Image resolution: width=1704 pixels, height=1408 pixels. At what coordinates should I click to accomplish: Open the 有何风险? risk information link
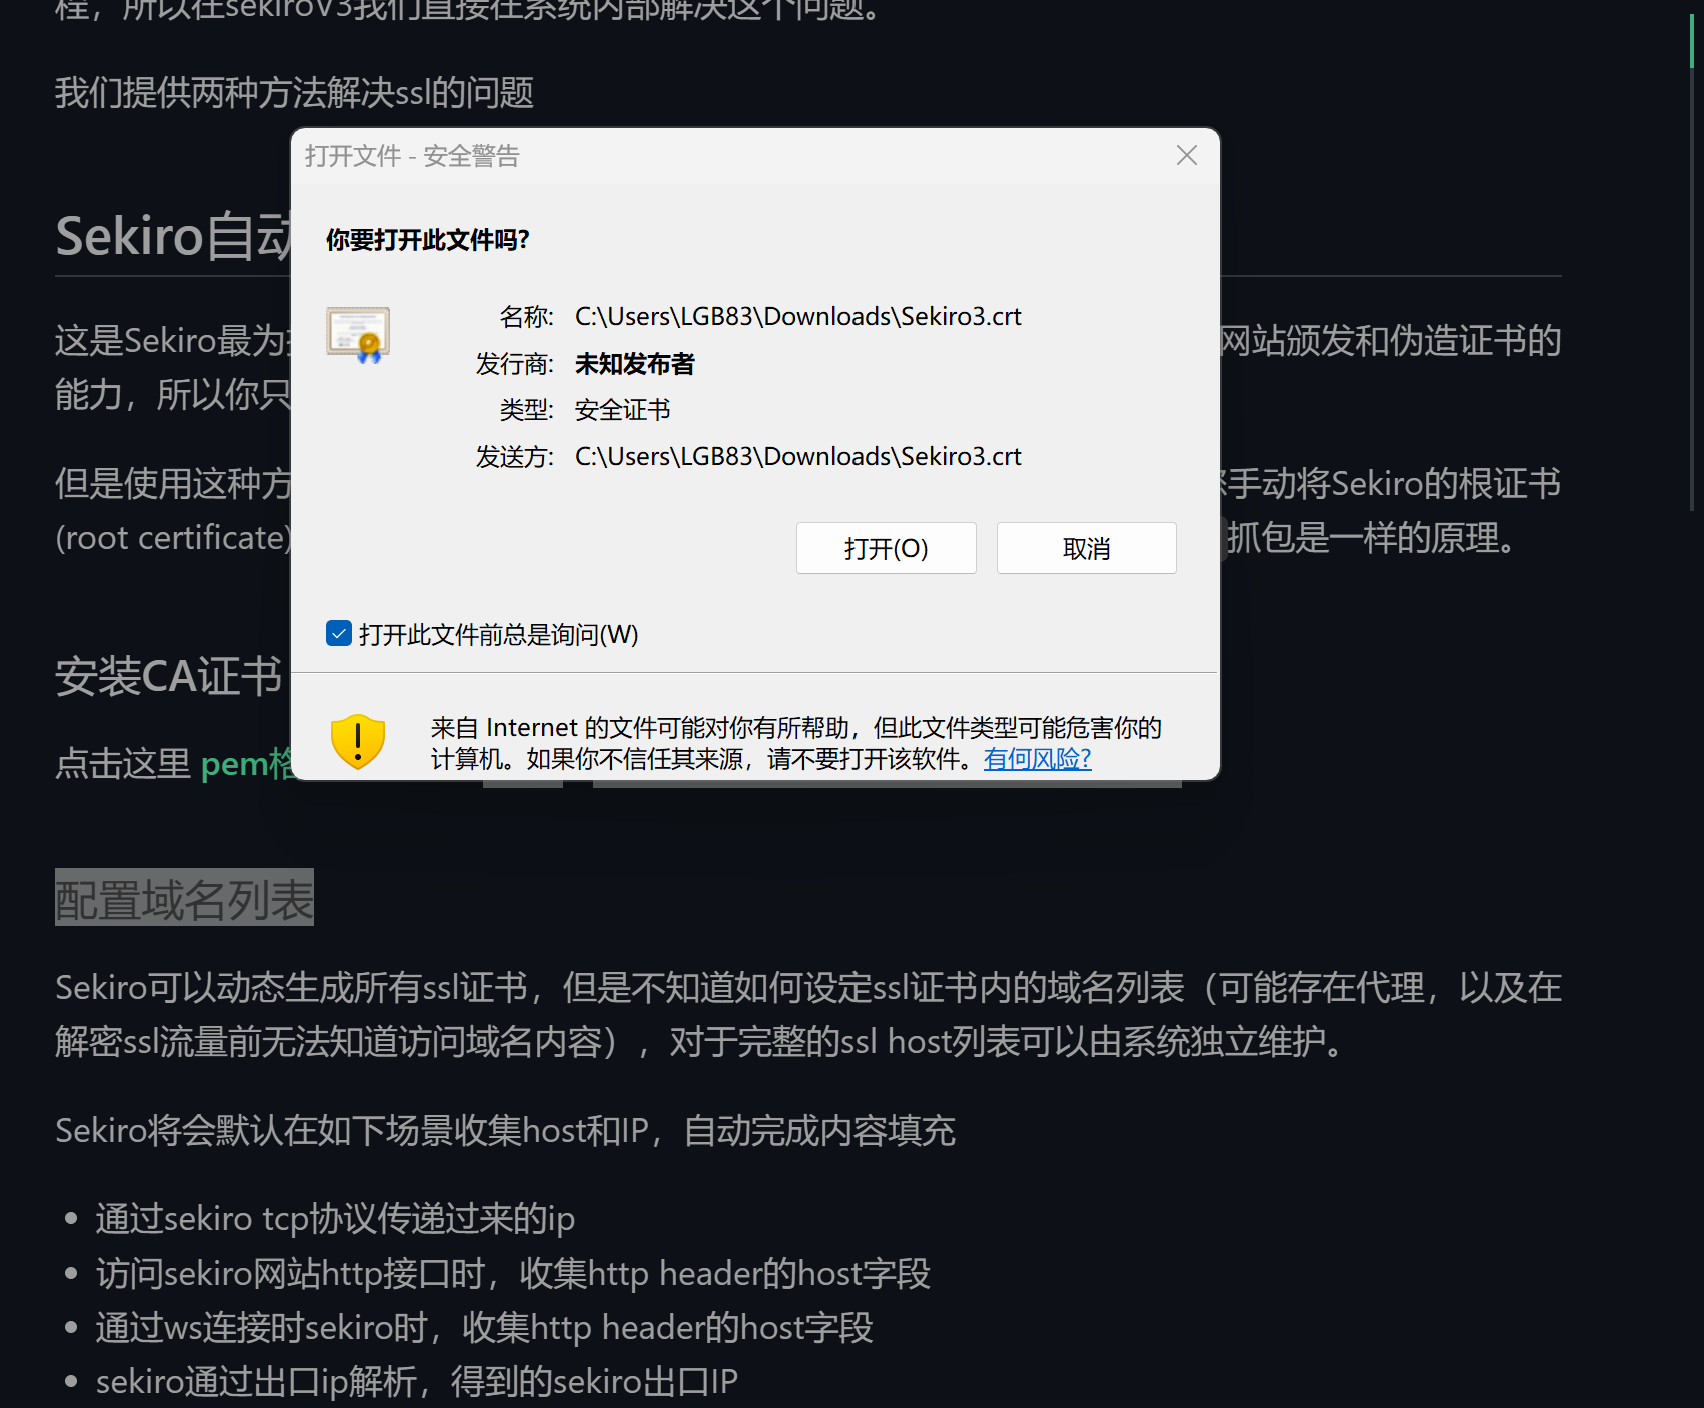pos(1037,759)
